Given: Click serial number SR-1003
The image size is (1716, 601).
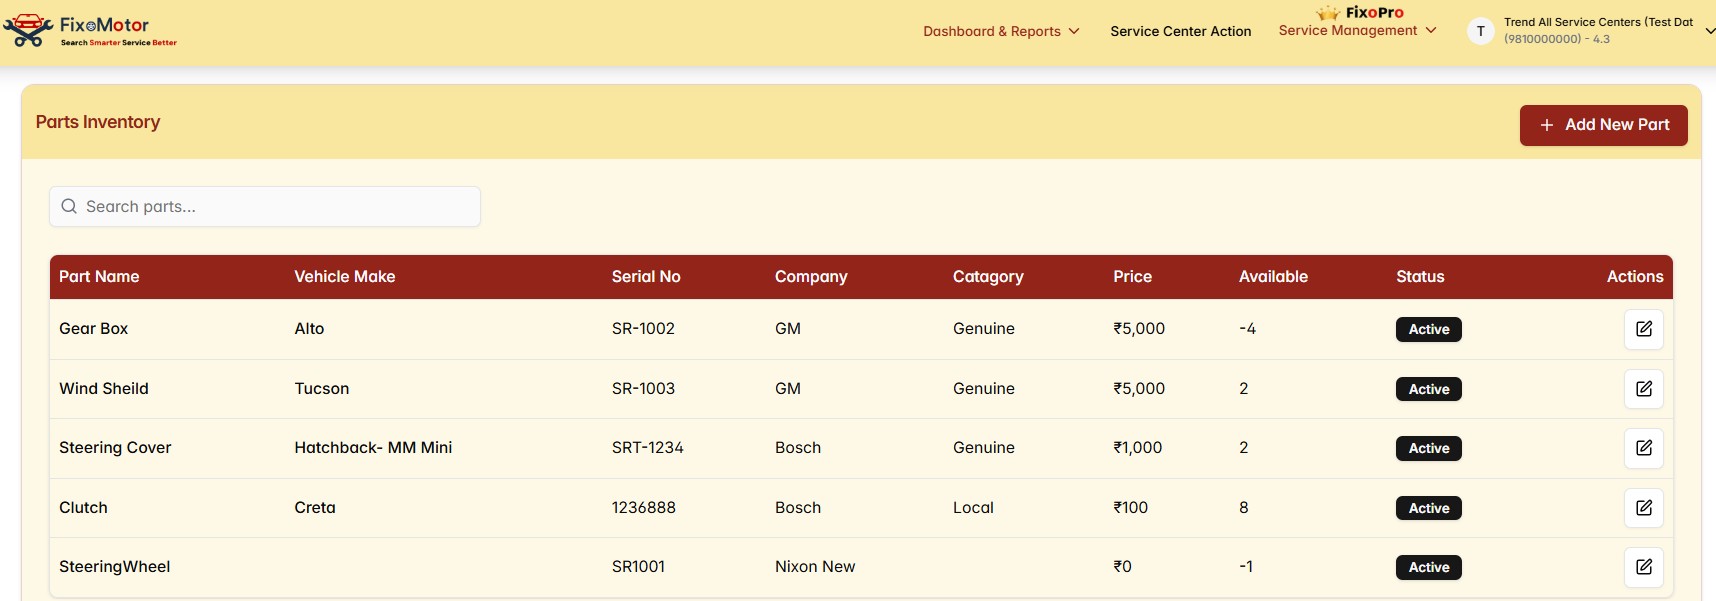Looking at the screenshot, I should (643, 389).
